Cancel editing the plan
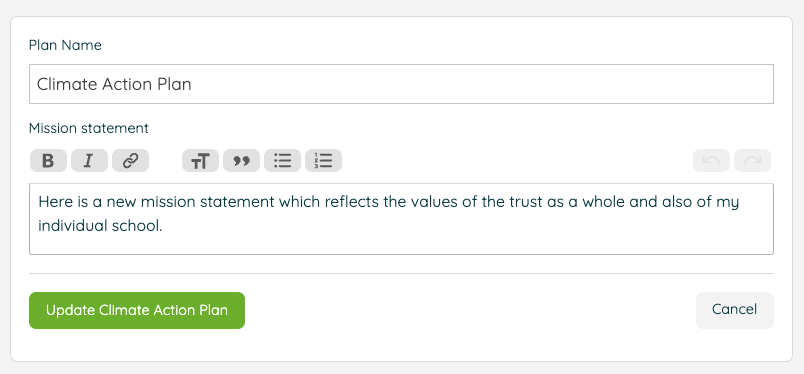Viewport: 804px width, 374px height. click(x=734, y=310)
